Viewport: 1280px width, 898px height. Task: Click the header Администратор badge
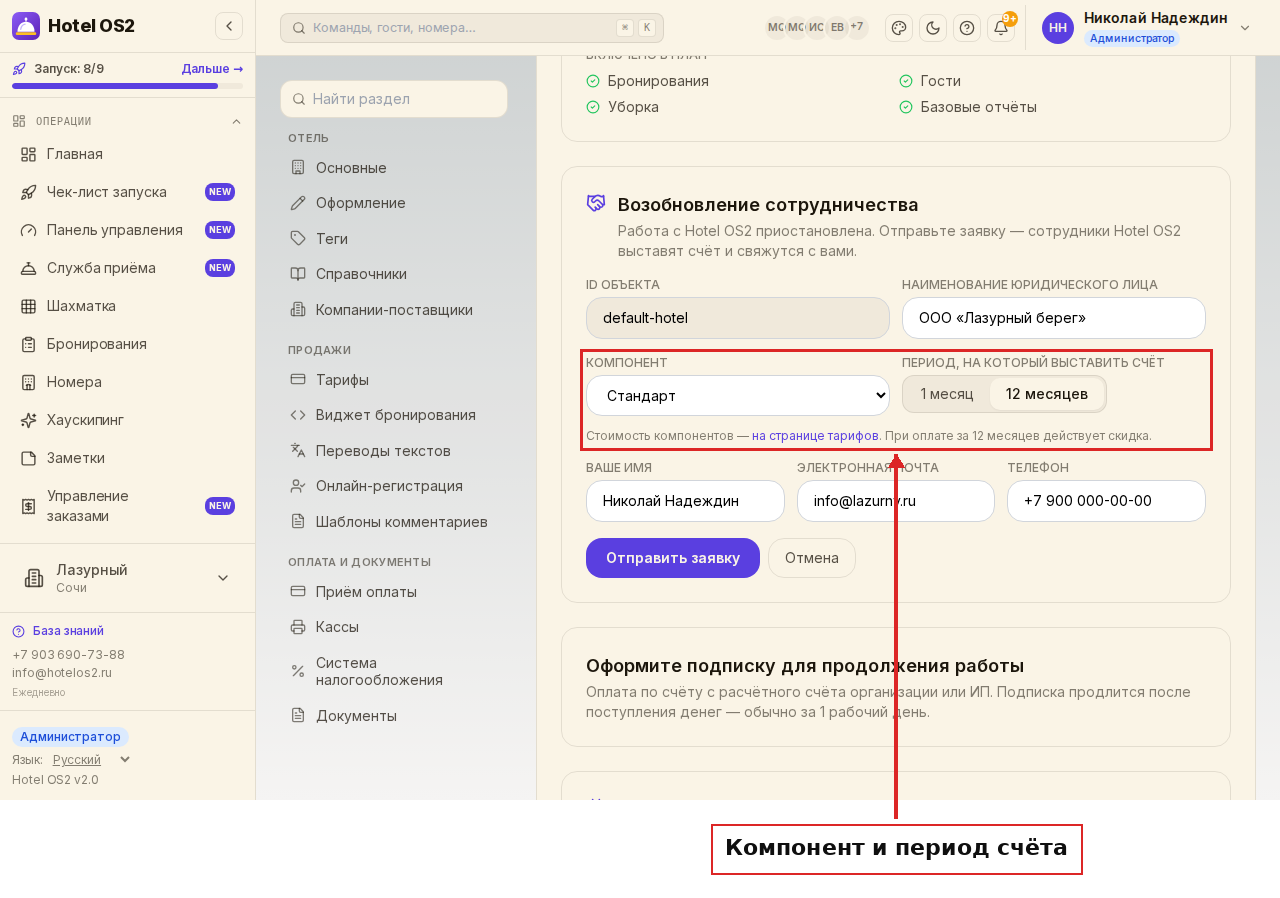pos(1132,38)
